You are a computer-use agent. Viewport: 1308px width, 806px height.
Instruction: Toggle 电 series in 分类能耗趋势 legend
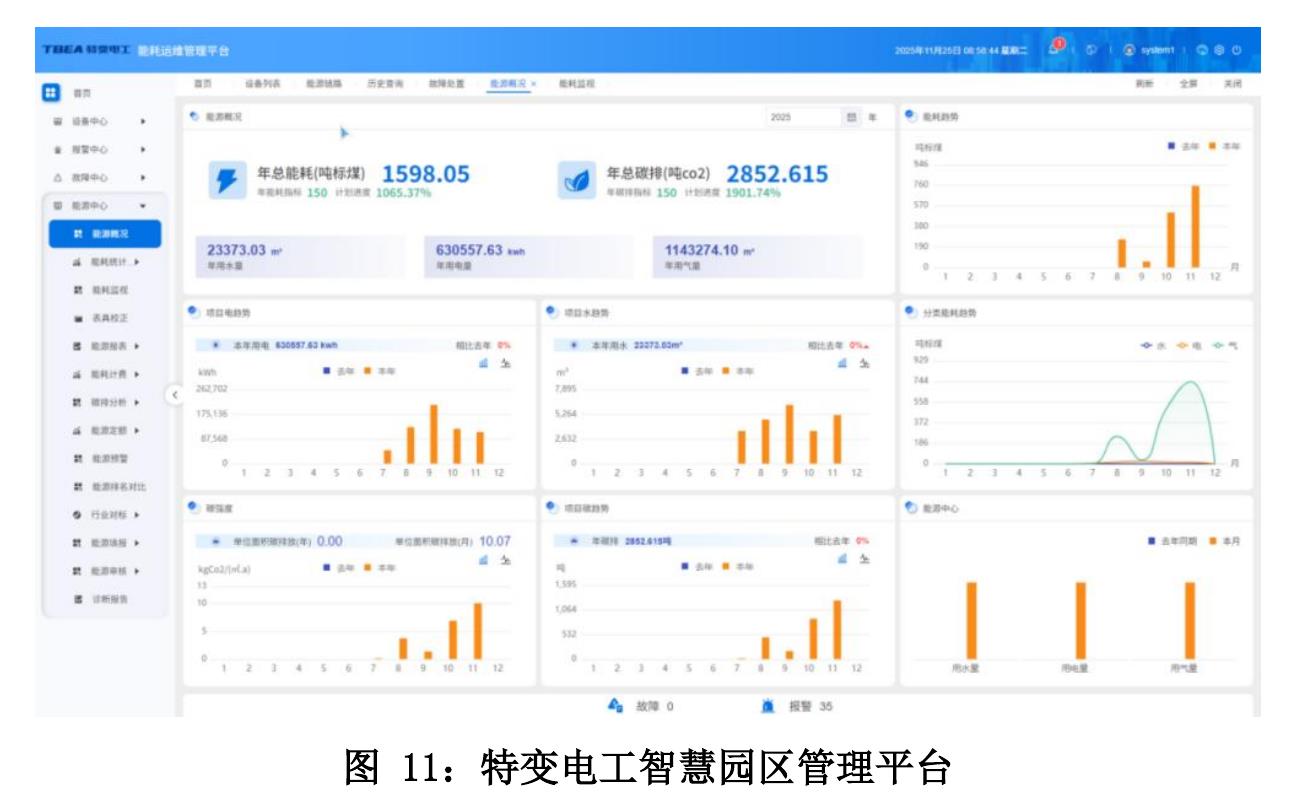1189,344
